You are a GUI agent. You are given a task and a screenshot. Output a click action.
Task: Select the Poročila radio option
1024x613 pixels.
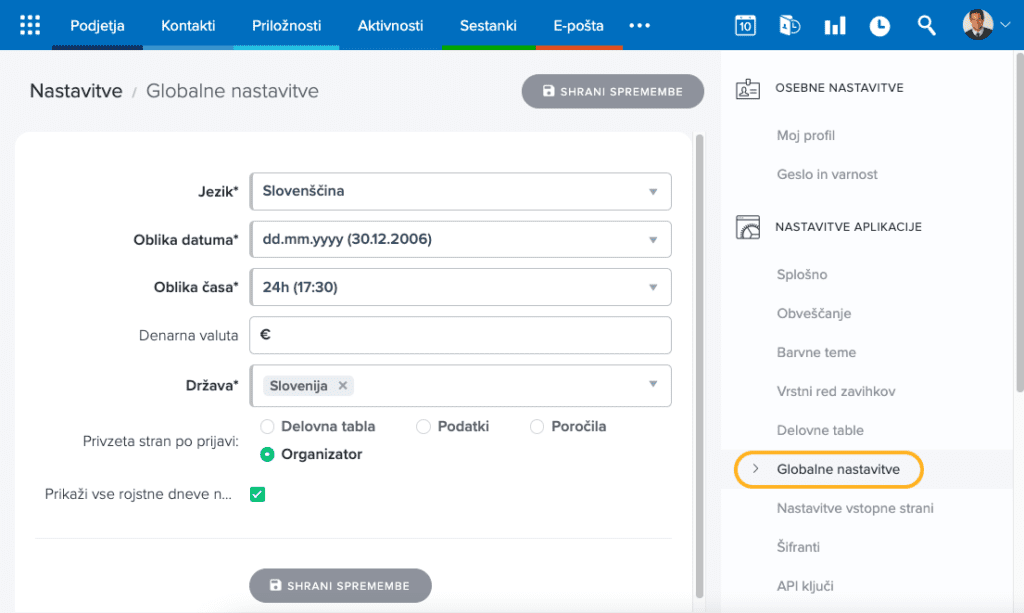(x=538, y=427)
